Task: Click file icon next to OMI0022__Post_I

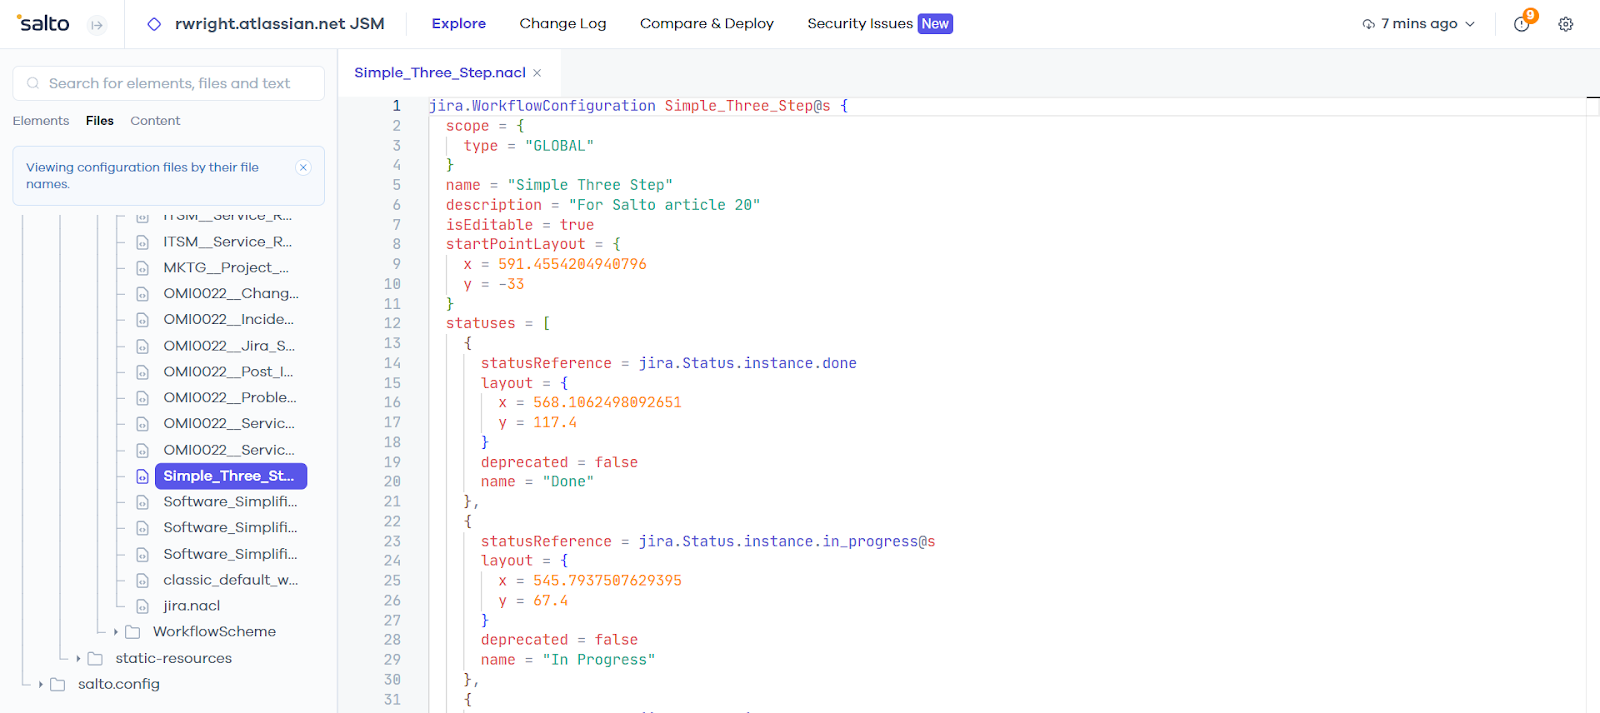Action: [x=142, y=372]
